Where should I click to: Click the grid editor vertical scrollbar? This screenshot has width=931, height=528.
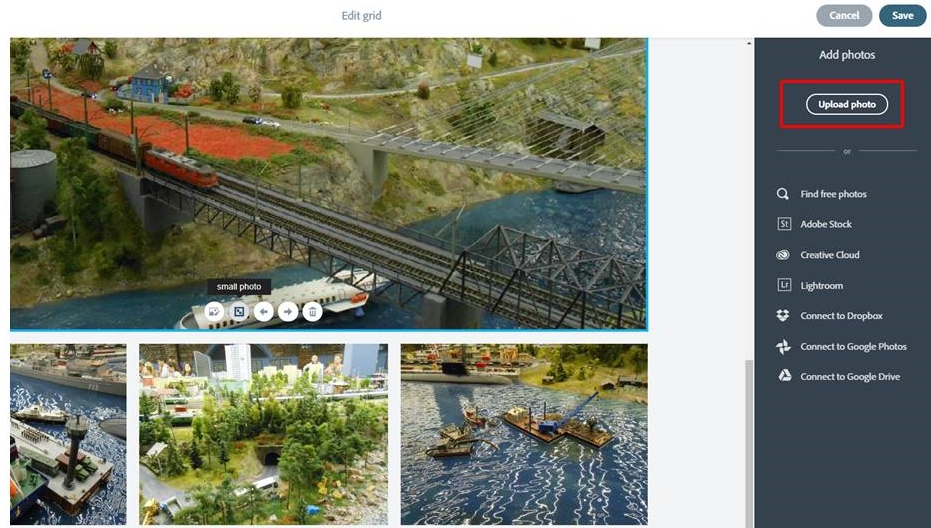749,442
